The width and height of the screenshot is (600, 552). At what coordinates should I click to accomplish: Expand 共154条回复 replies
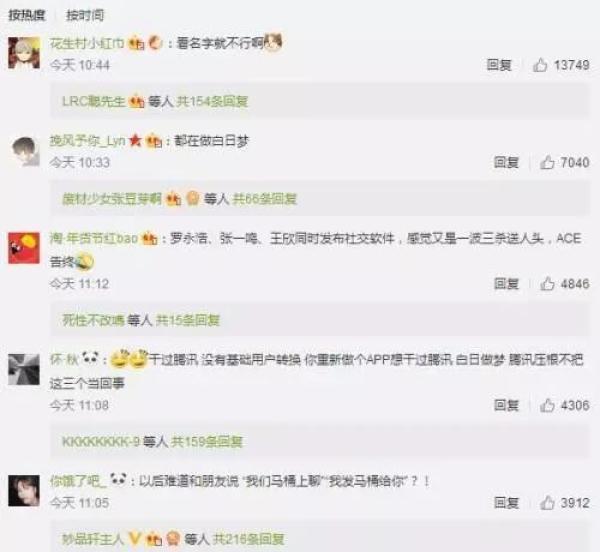point(212,101)
